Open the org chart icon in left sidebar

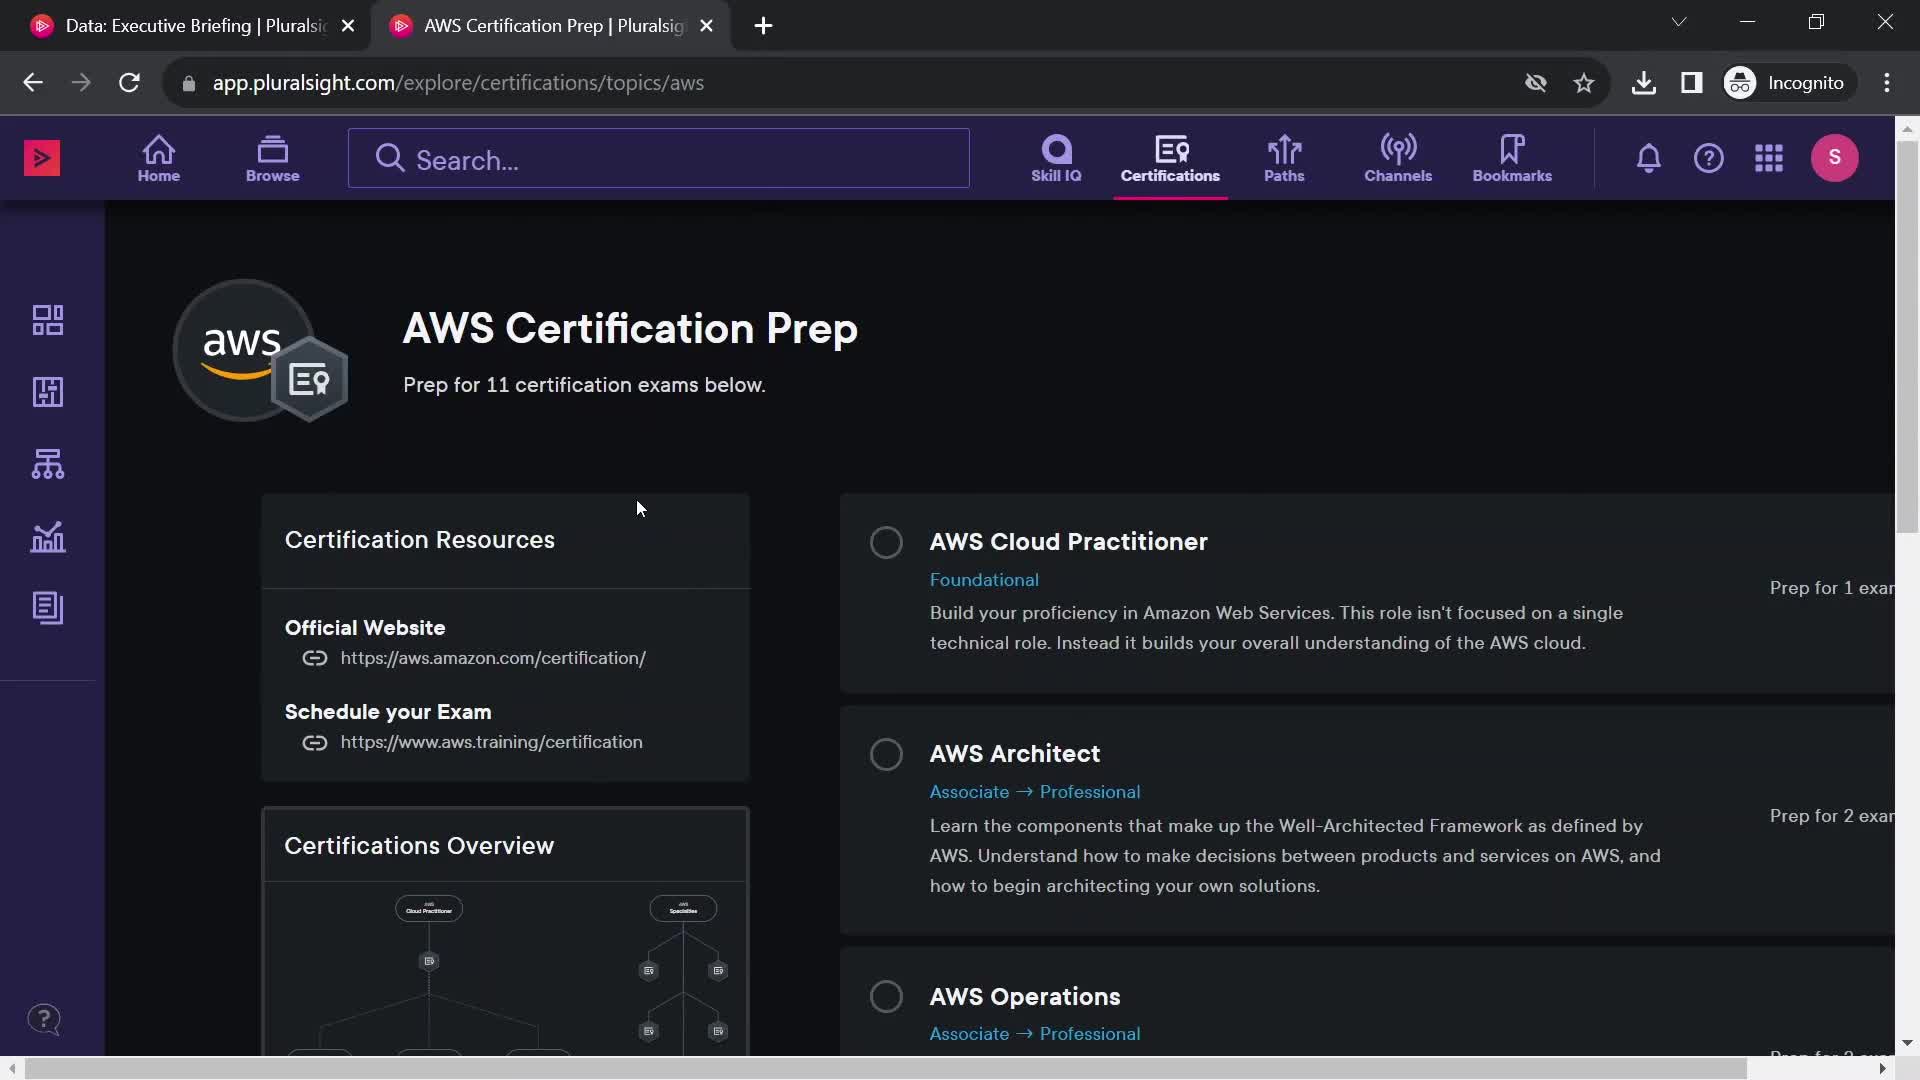pos(48,464)
